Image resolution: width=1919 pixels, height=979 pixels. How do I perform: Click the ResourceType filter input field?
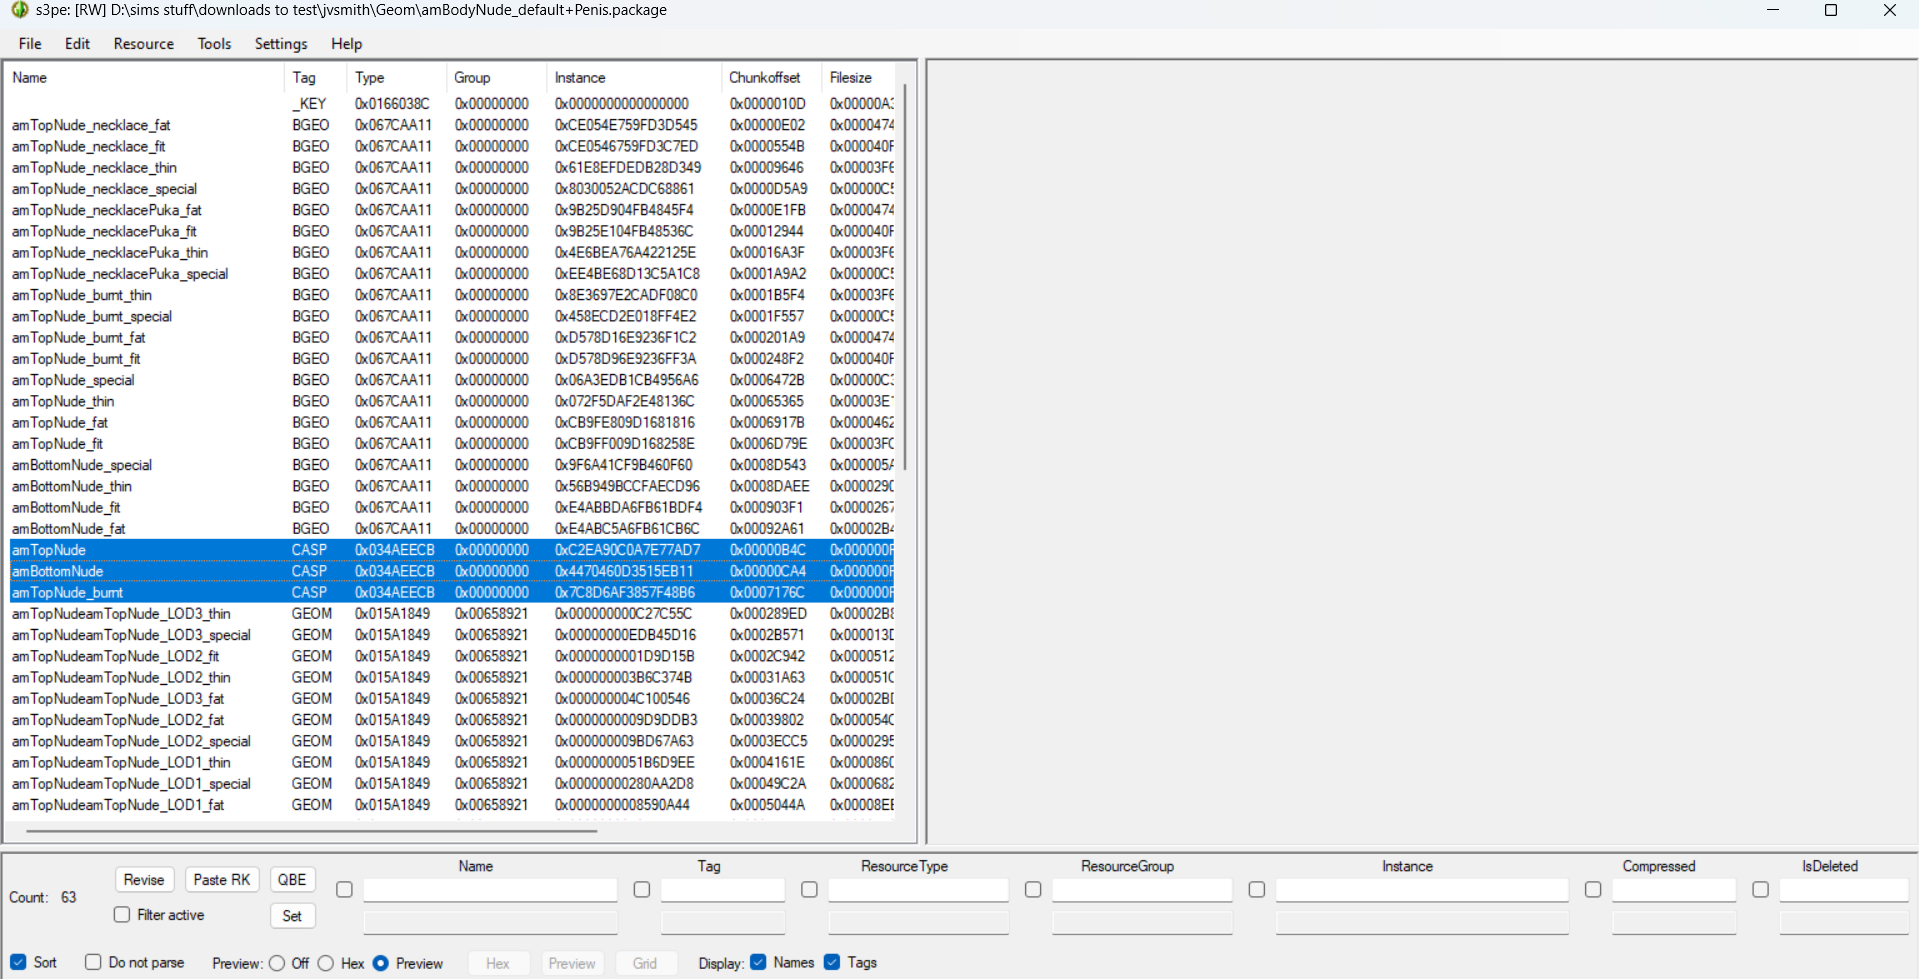click(918, 890)
